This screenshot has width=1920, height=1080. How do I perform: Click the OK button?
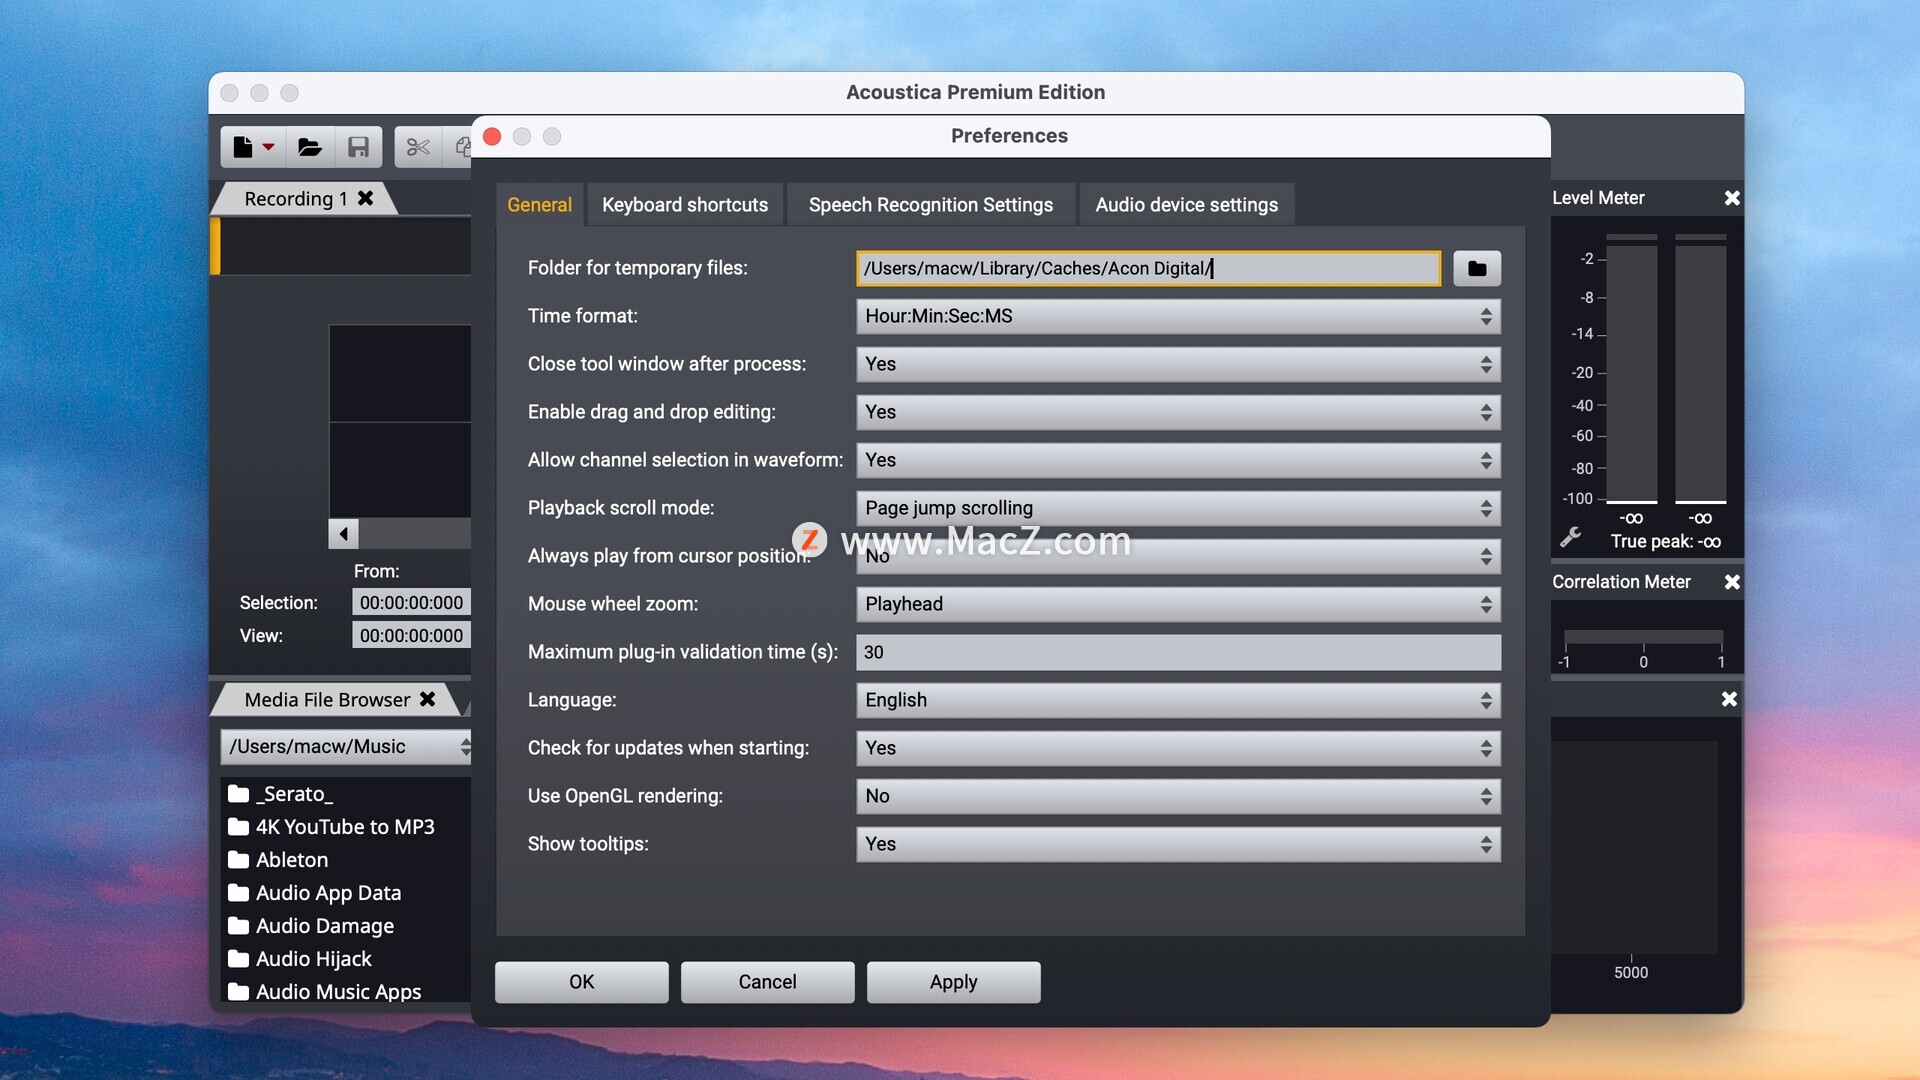click(x=581, y=982)
